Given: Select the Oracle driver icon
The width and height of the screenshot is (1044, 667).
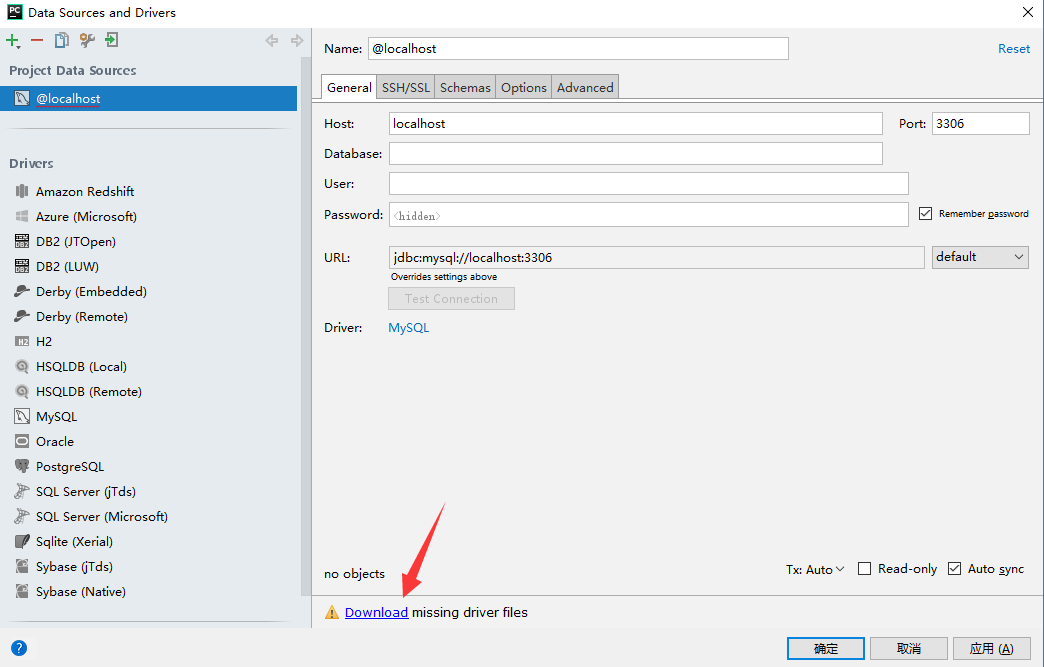Looking at the screenshot, I should click(x=22, y=441).
